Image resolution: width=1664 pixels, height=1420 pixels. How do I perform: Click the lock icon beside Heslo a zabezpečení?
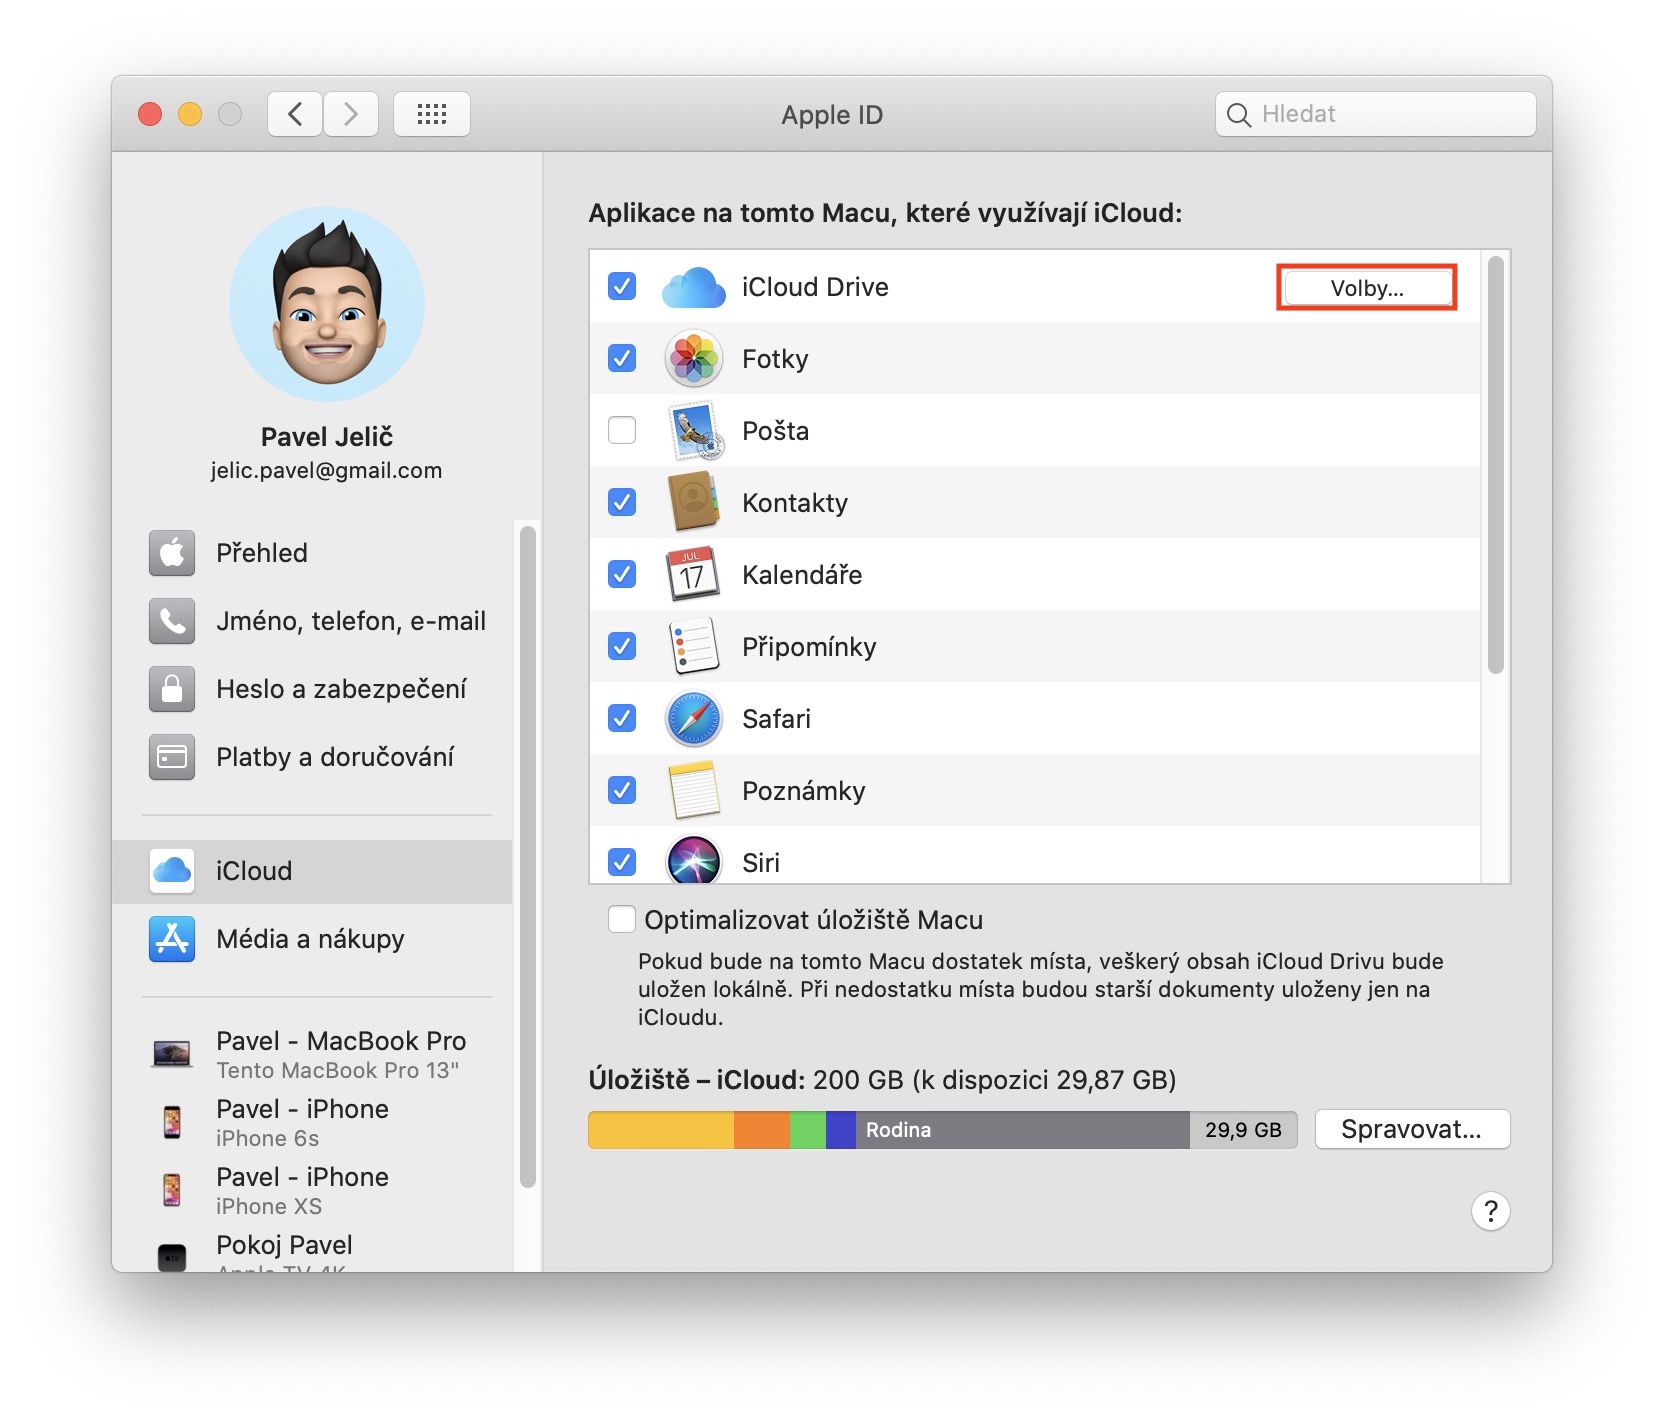[x=172, y=689]
